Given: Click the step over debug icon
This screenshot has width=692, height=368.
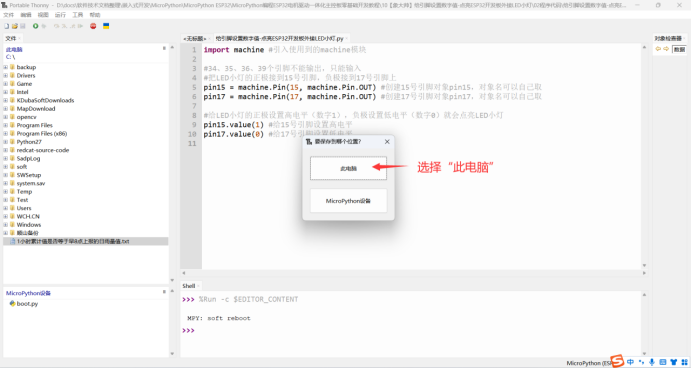Looking at the screenshot, I should click(56, 26).
